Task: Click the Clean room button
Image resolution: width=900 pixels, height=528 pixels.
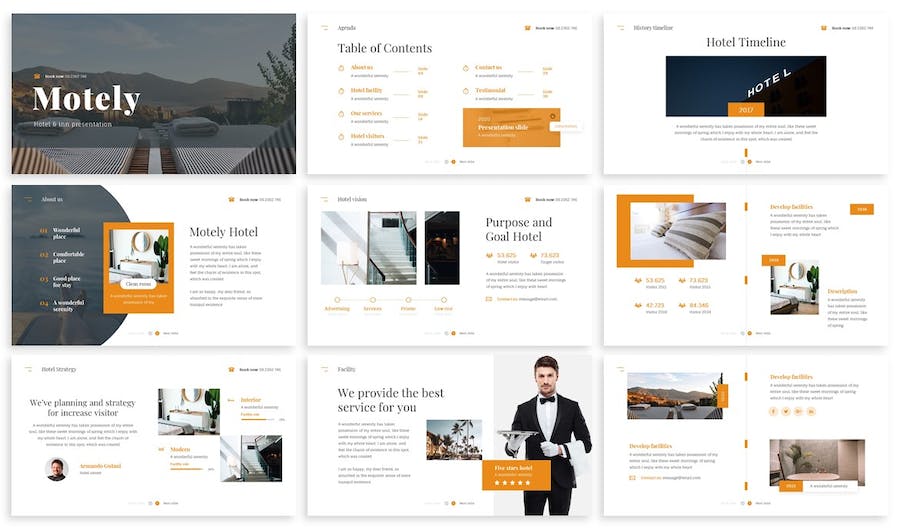Action: click(138, 284)
